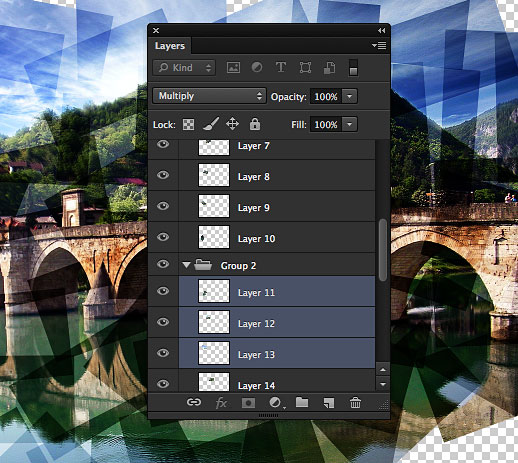518x463 pixels.
Task: Hide Layer 9 with its eye icon
Action: (x=163, y=206)
